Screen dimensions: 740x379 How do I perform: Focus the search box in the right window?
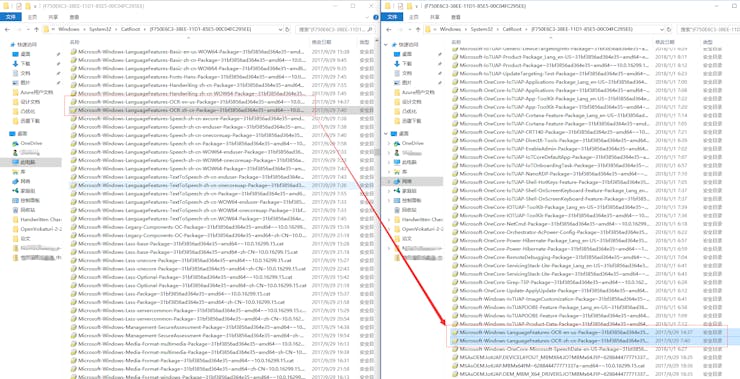pyautogui.click(x=708, y=29)
